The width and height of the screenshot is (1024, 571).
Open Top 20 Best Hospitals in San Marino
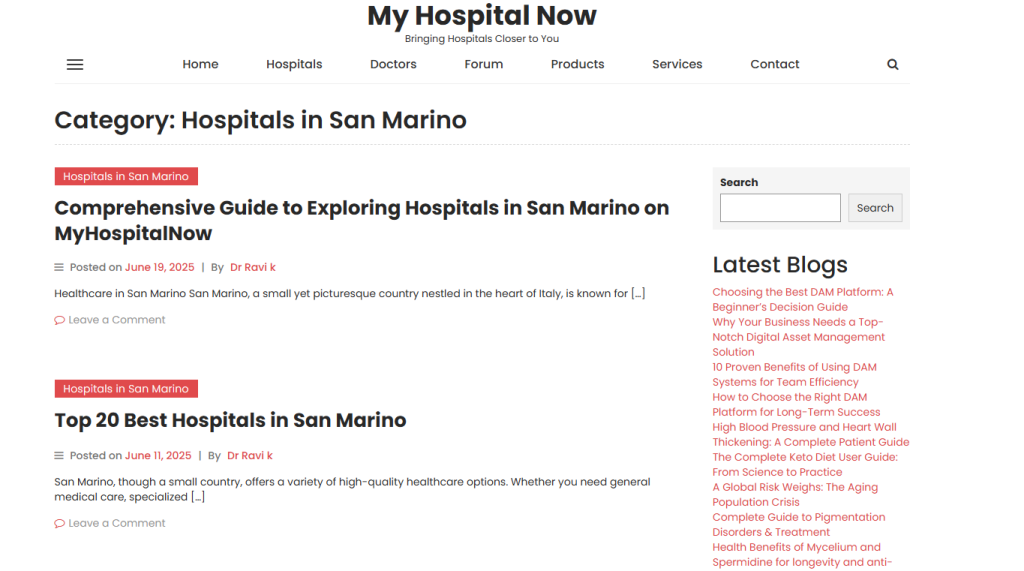coord(230,420)
